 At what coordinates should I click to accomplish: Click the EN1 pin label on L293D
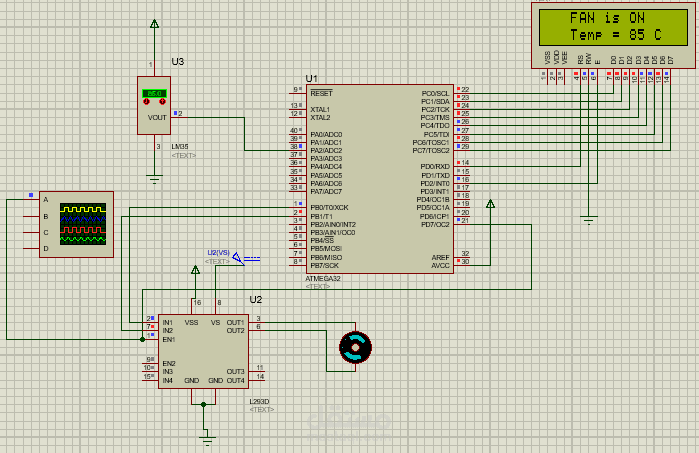(x=169, y=340)
